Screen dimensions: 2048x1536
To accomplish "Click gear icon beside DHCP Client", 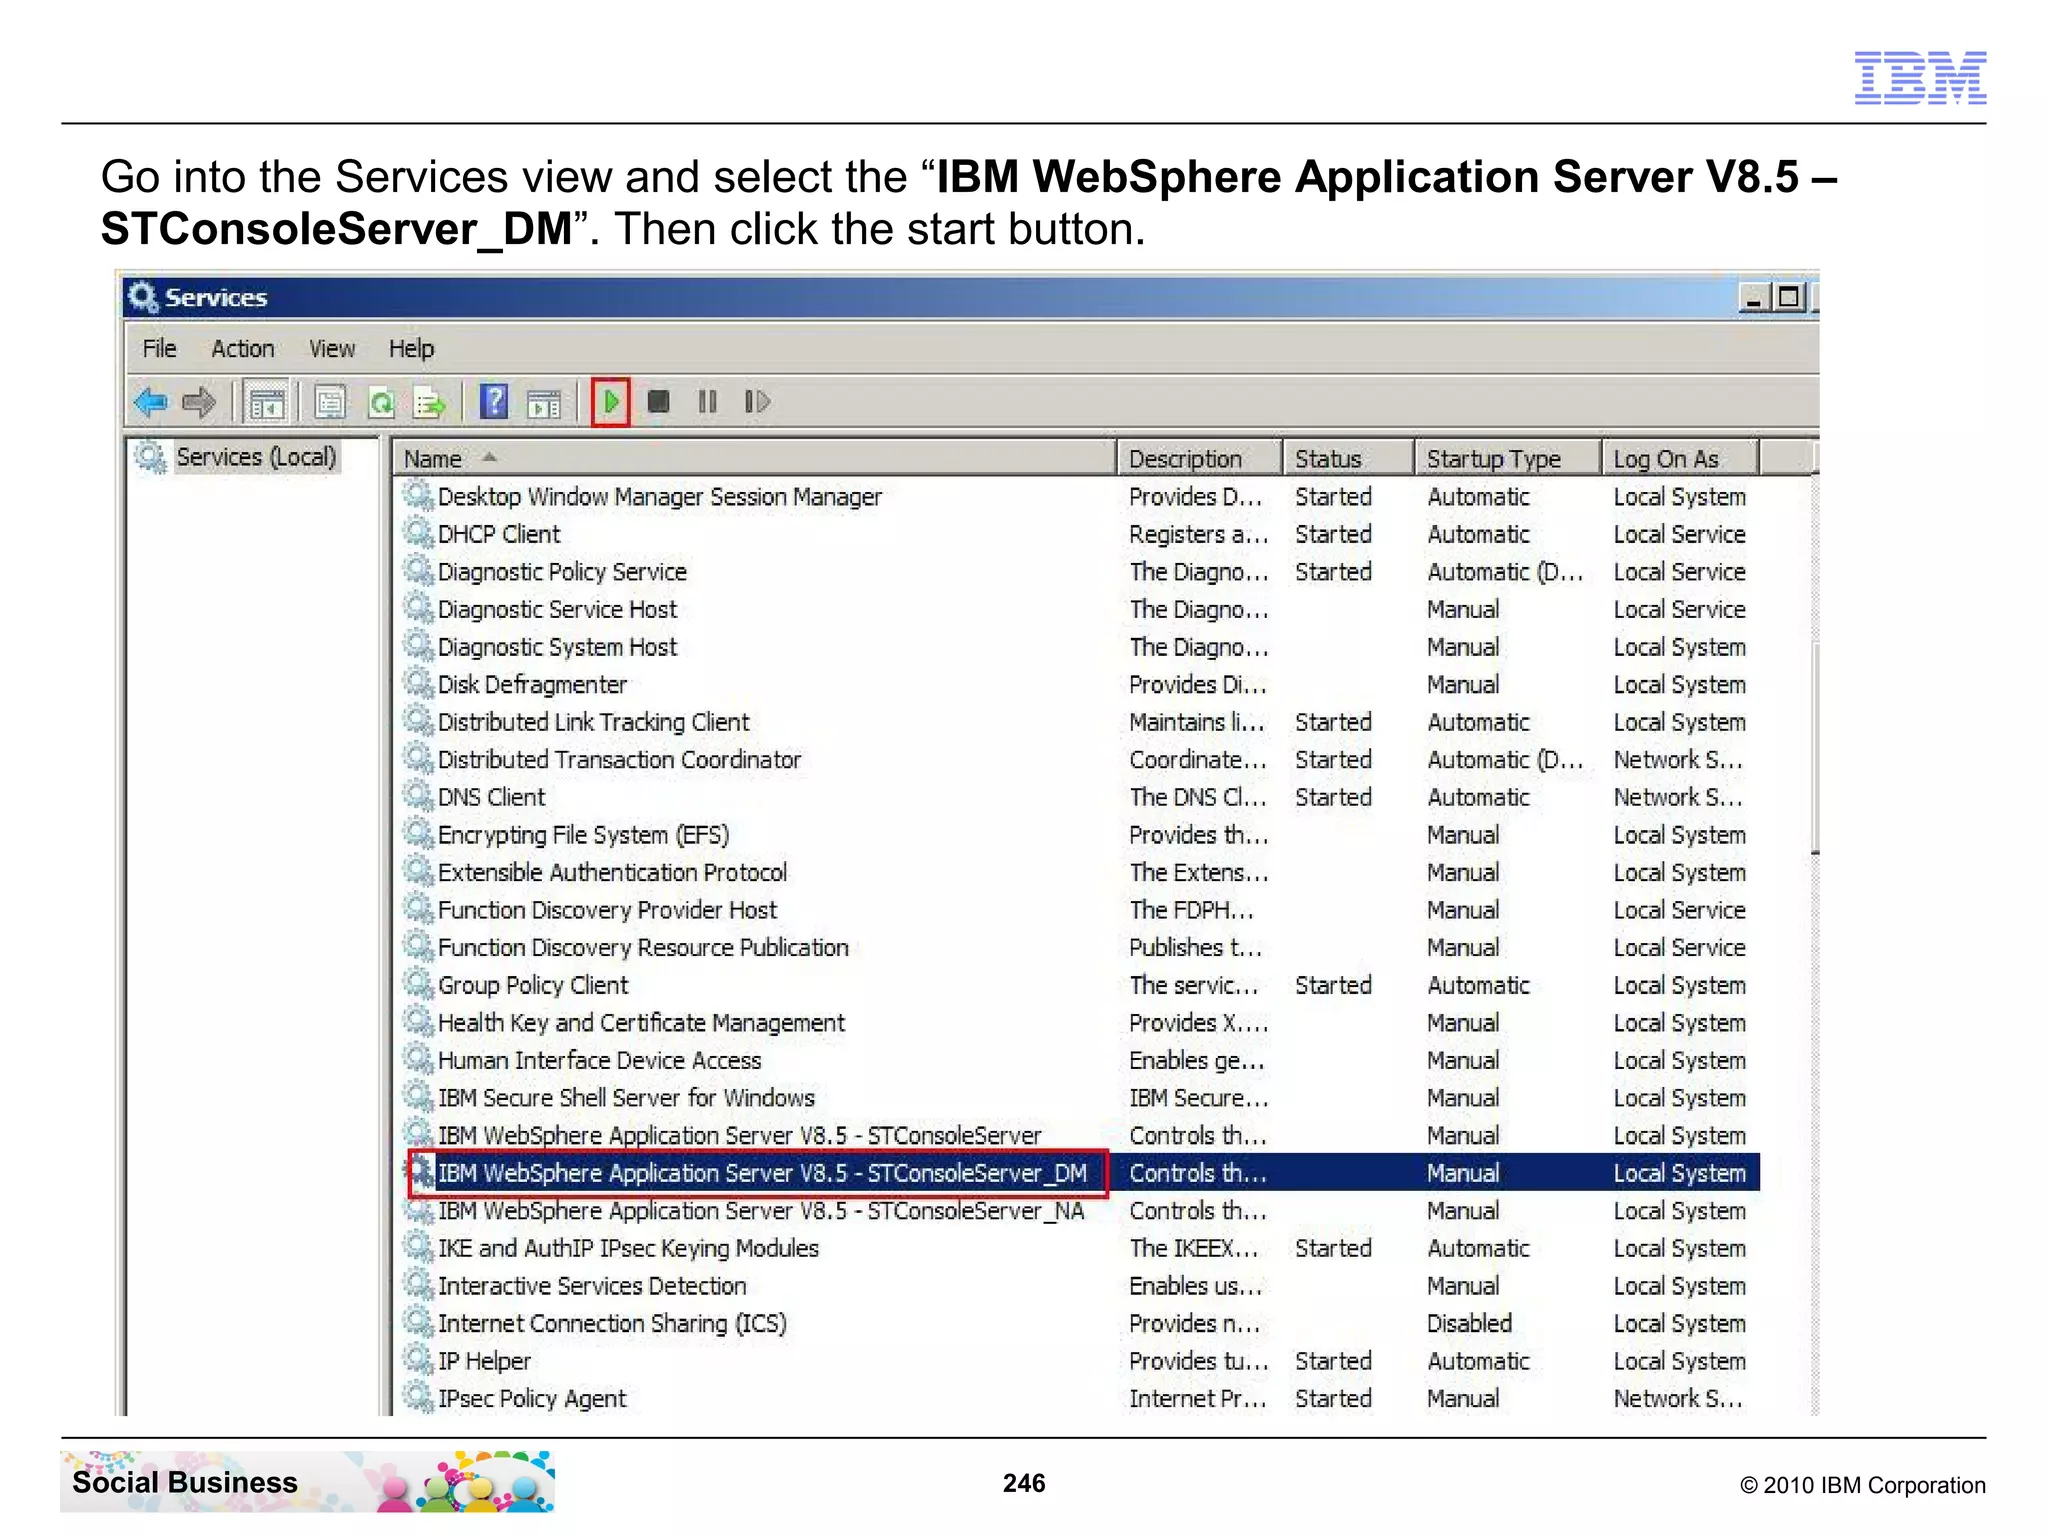I will coord(418,533).
